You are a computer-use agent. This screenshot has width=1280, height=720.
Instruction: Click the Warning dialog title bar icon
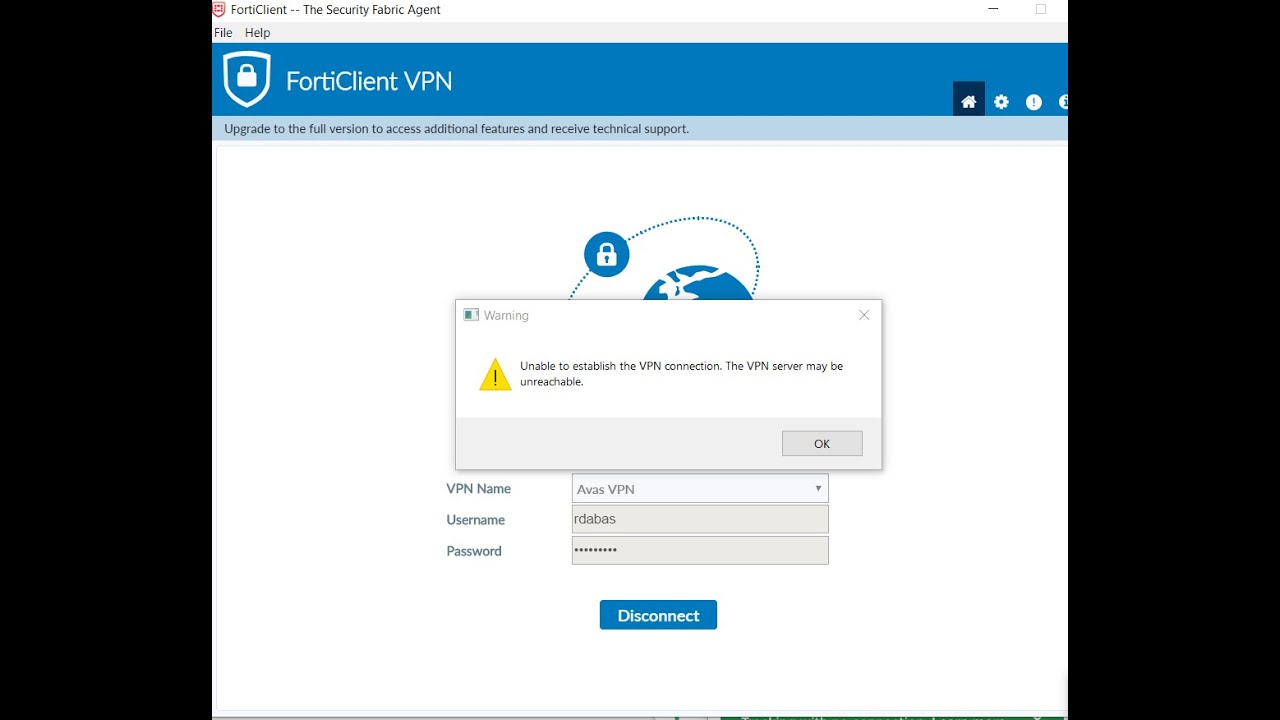[x=471, y=314]
